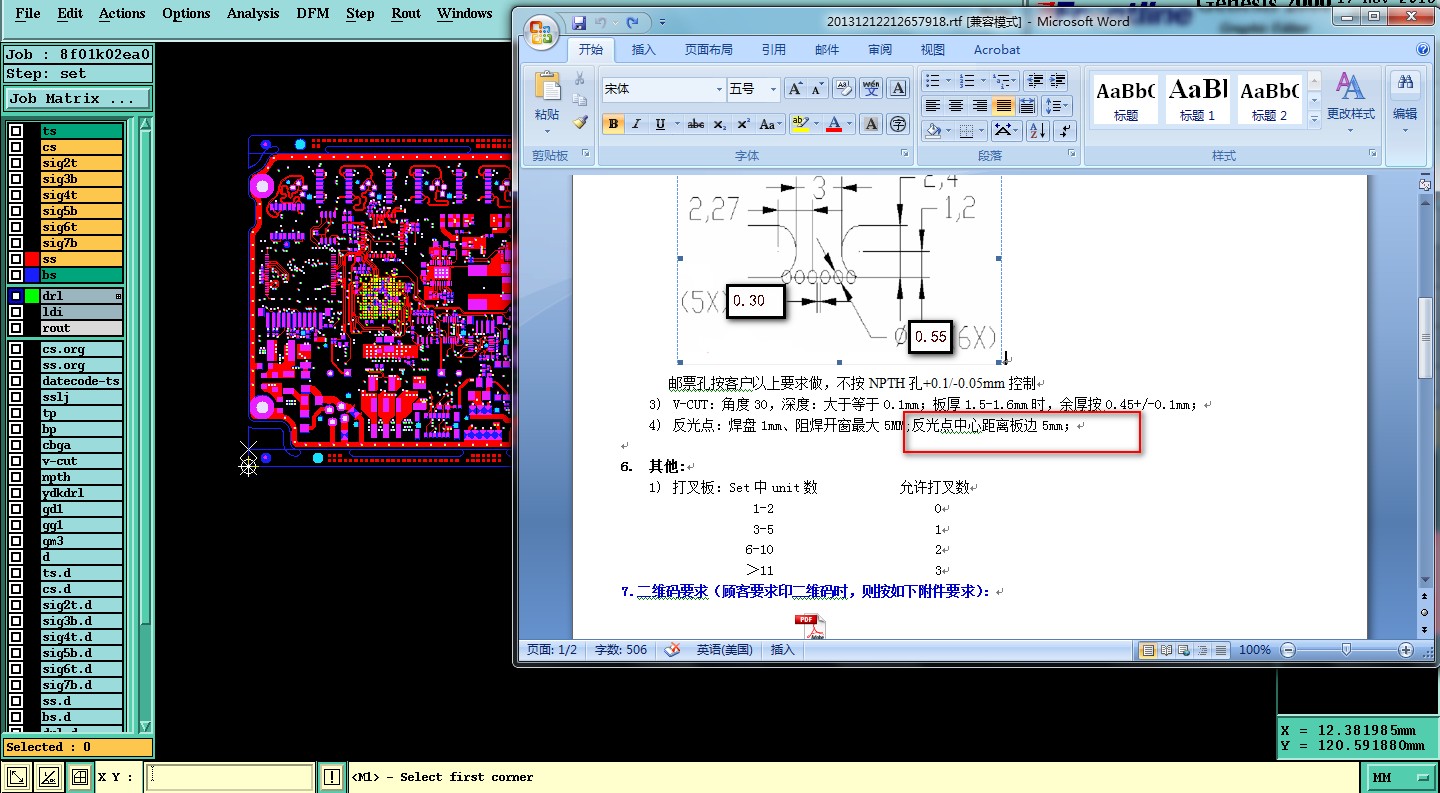
Task: Open the font color dropdown arrow
Action: (849, 124)
